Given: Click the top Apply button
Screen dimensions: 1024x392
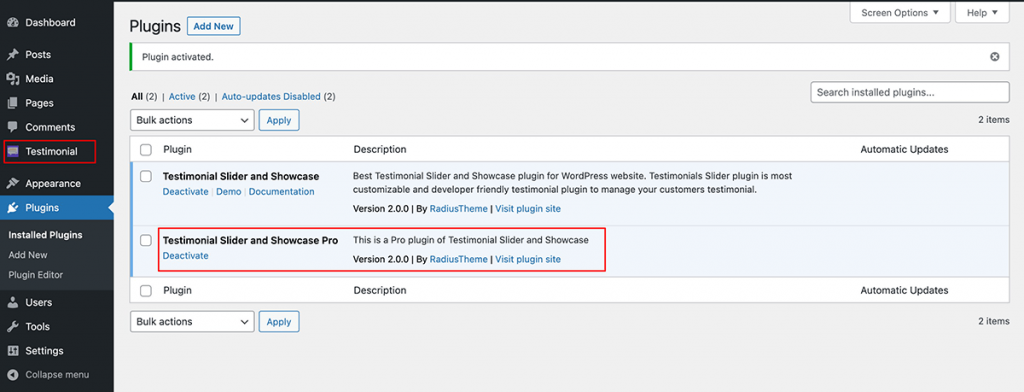Looking at the screenshot, I should [279, 120].
